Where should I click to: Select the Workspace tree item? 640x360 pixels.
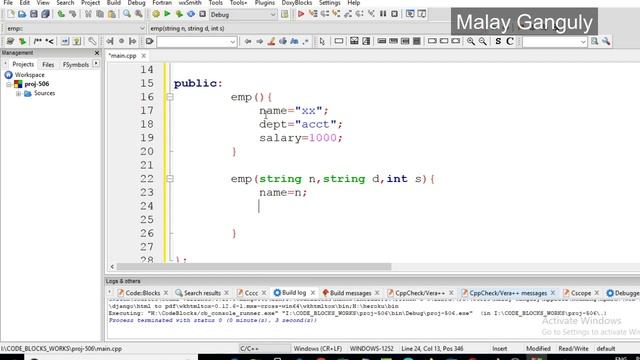29,75
